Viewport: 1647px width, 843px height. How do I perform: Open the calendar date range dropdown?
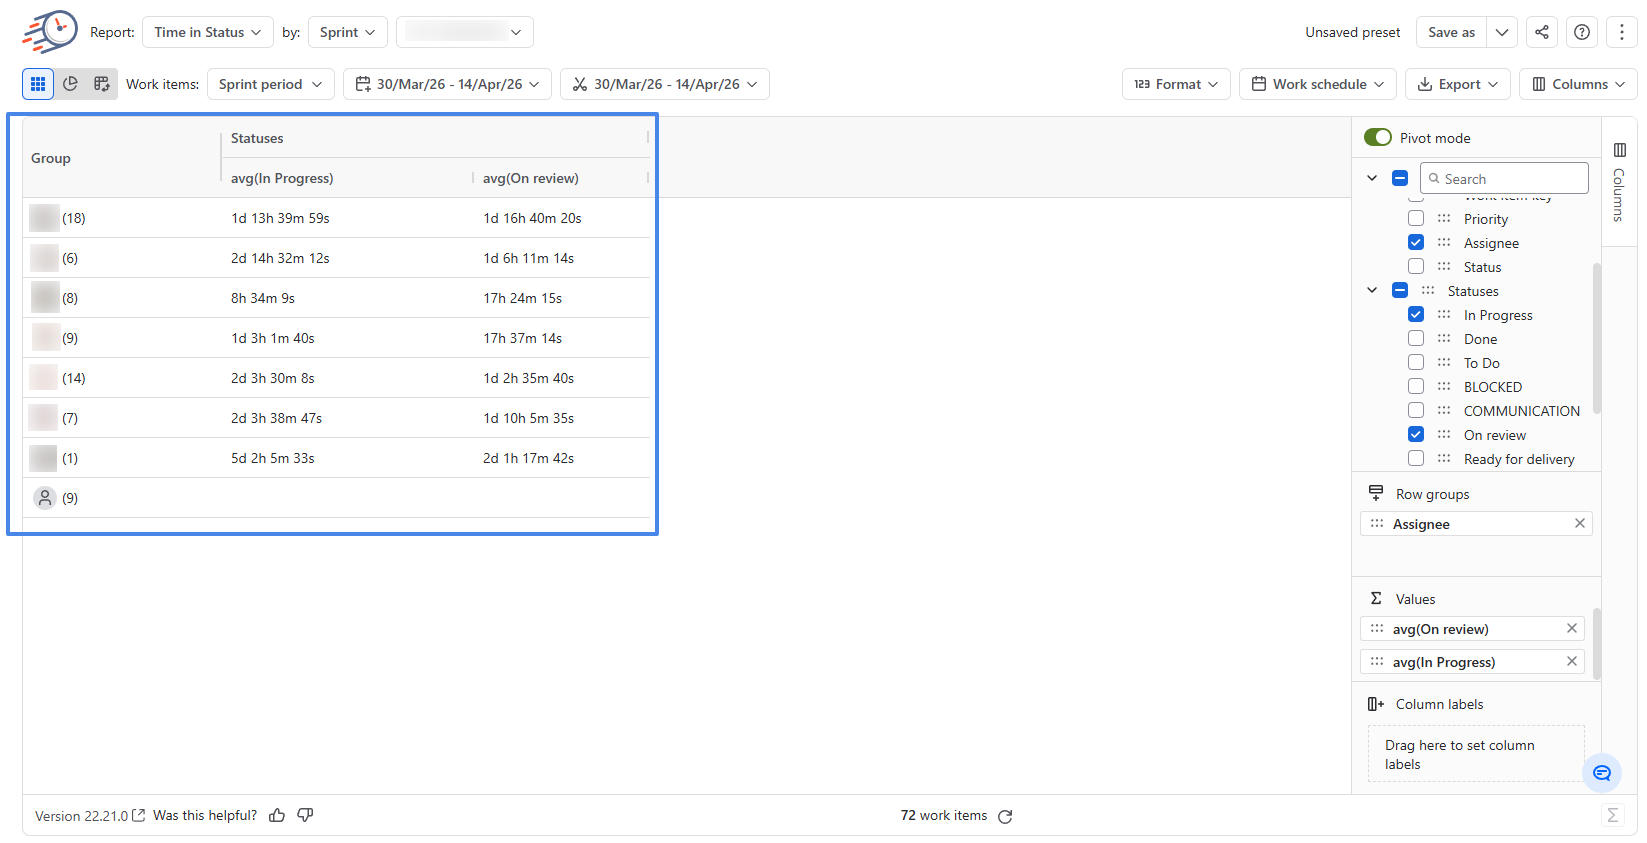(x=447, y=84)
